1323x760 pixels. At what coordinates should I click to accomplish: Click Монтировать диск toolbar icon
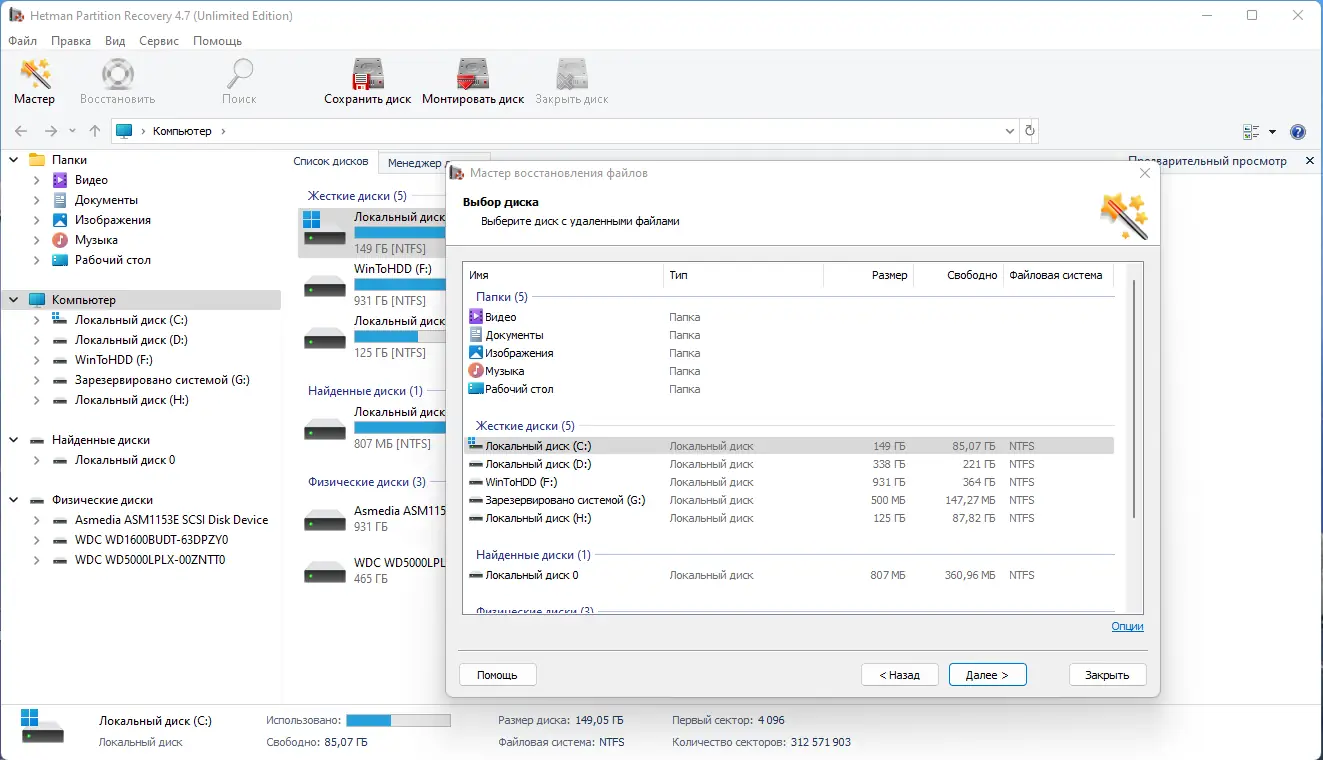[x=473, y=75]
